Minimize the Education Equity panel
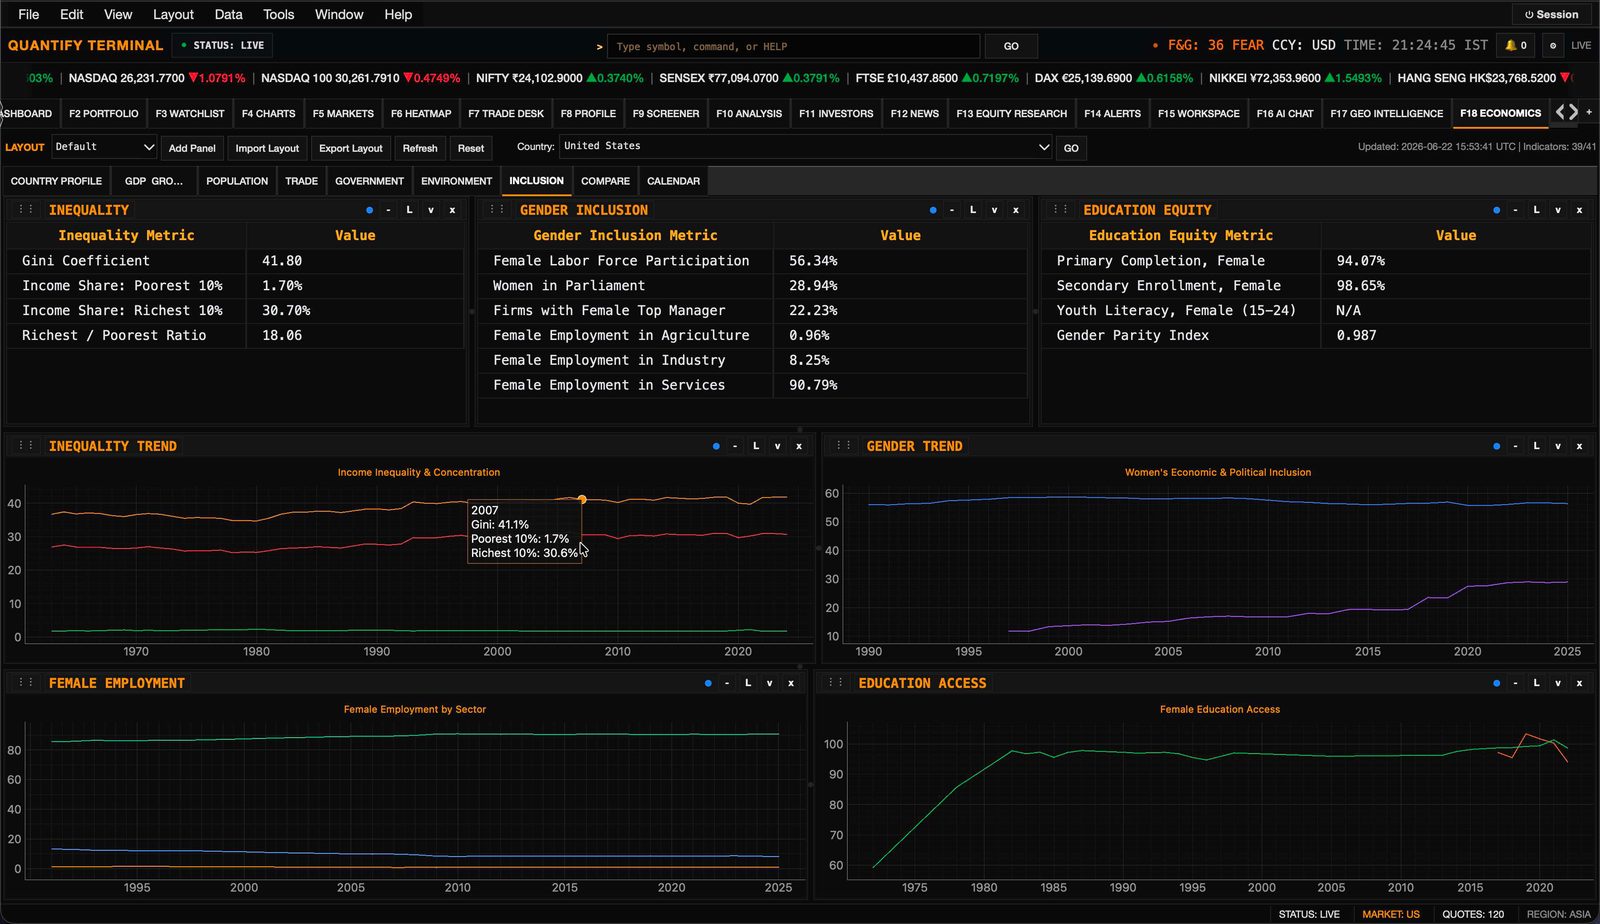Viewport: 1600px width, 924px height. pyautogui.click(x=1515, y=210)
